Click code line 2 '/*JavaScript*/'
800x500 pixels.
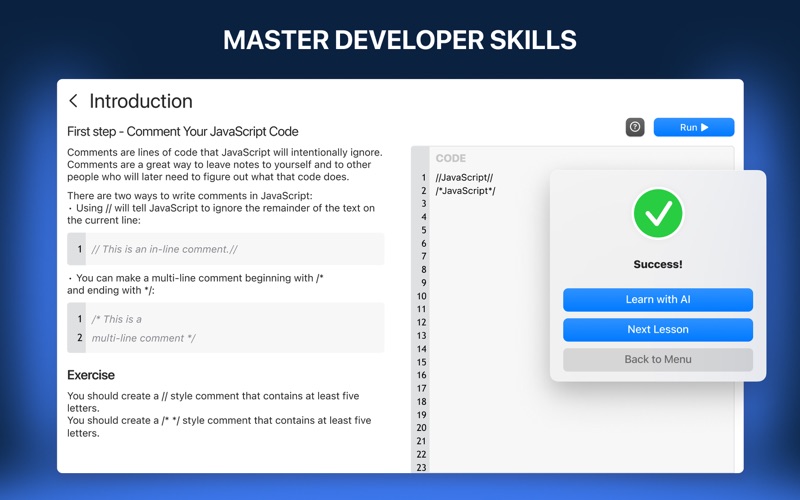(x=465, y=191)
